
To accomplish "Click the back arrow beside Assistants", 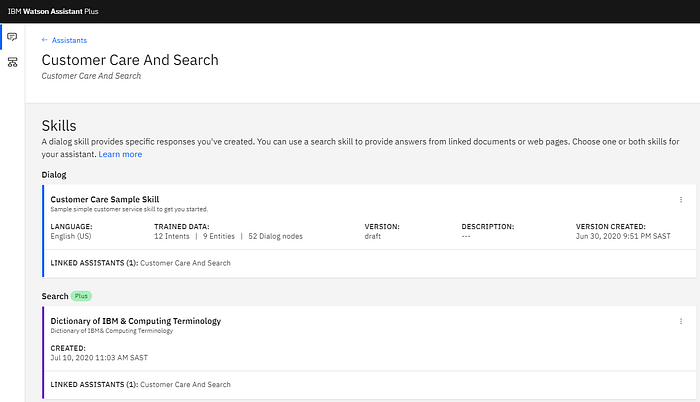I will 45,40.
